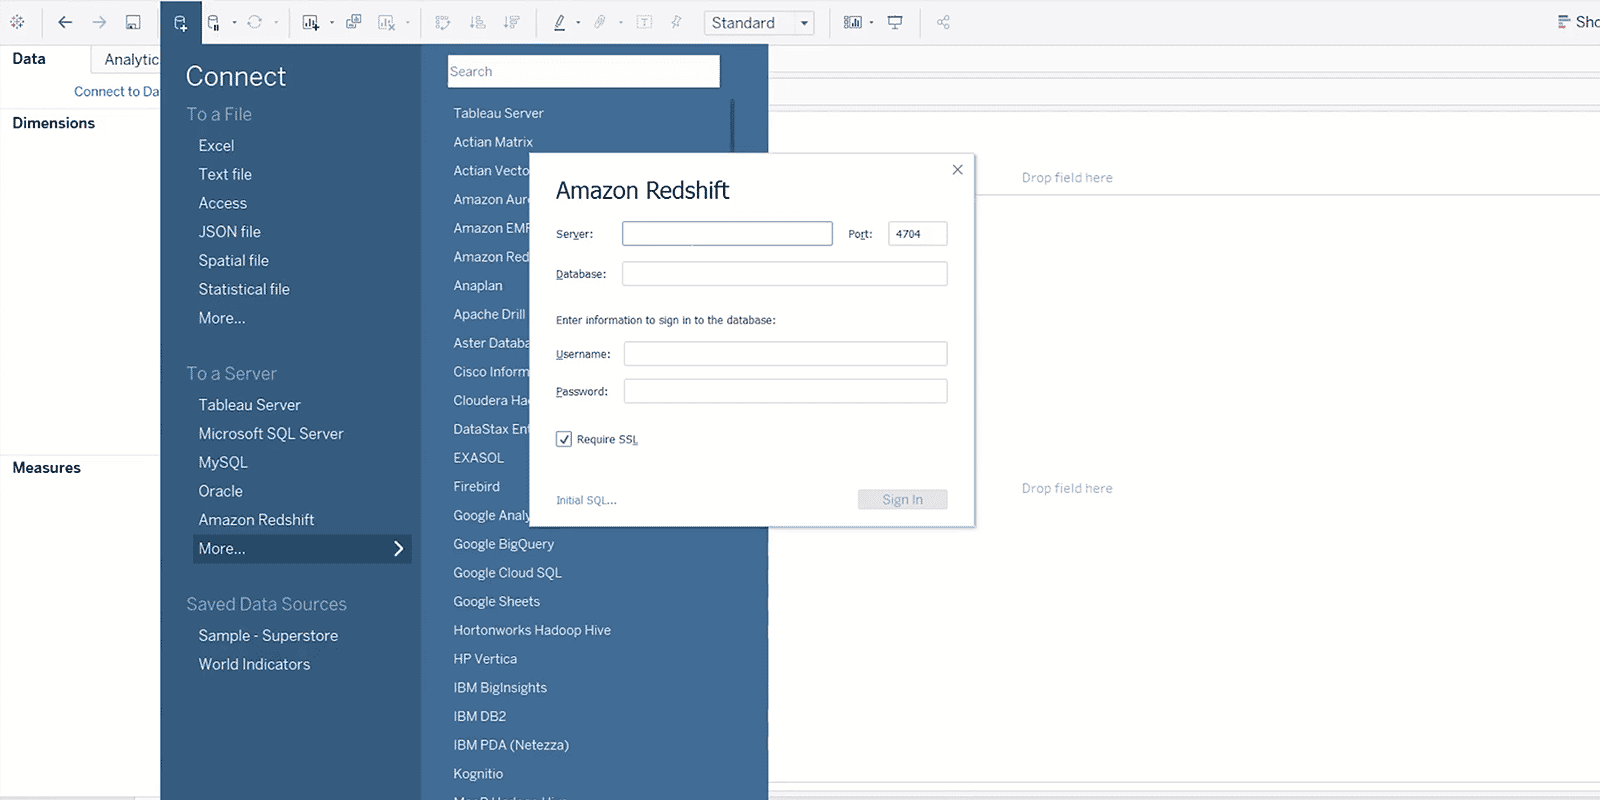This screenshot has width=1600, height=800.
Task: Switch to the Data pane tab
Action: point(29,59)
